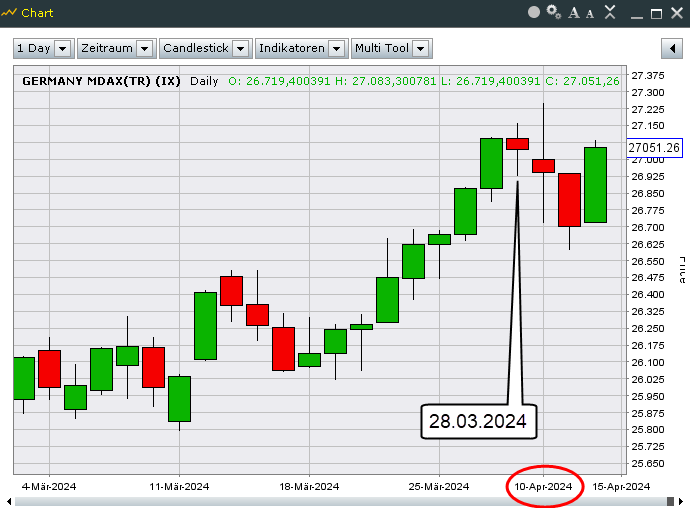
Task: Click the scrollbar thumb grip at right end
Action: coord(670,501)
